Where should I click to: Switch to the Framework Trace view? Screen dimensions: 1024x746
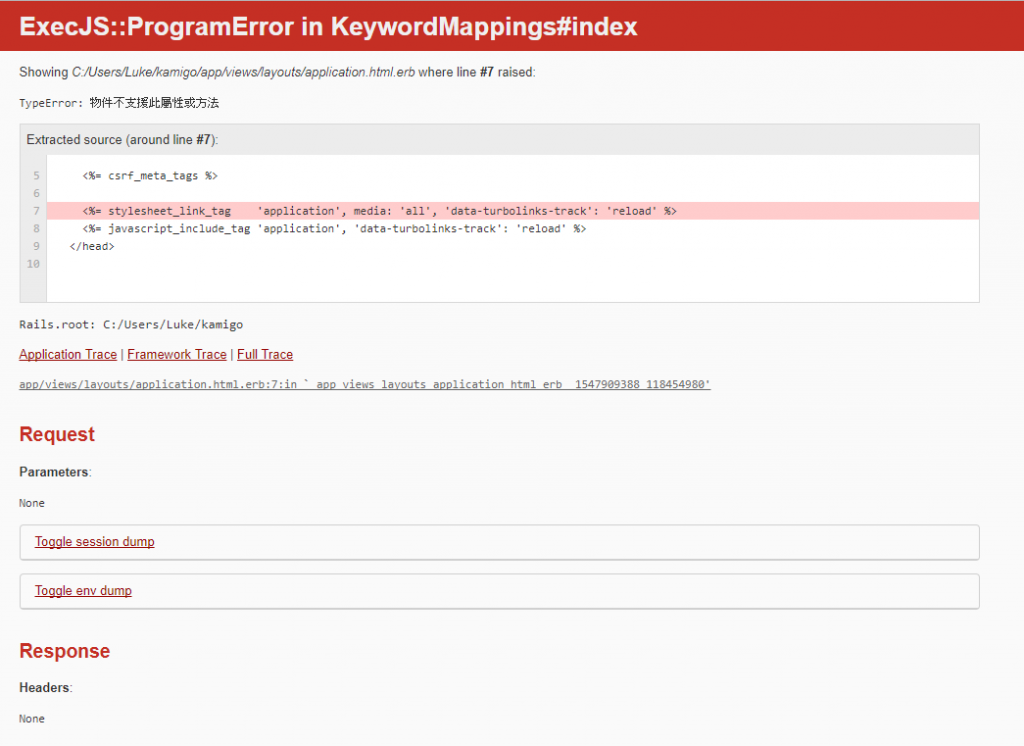coord(176,354)
